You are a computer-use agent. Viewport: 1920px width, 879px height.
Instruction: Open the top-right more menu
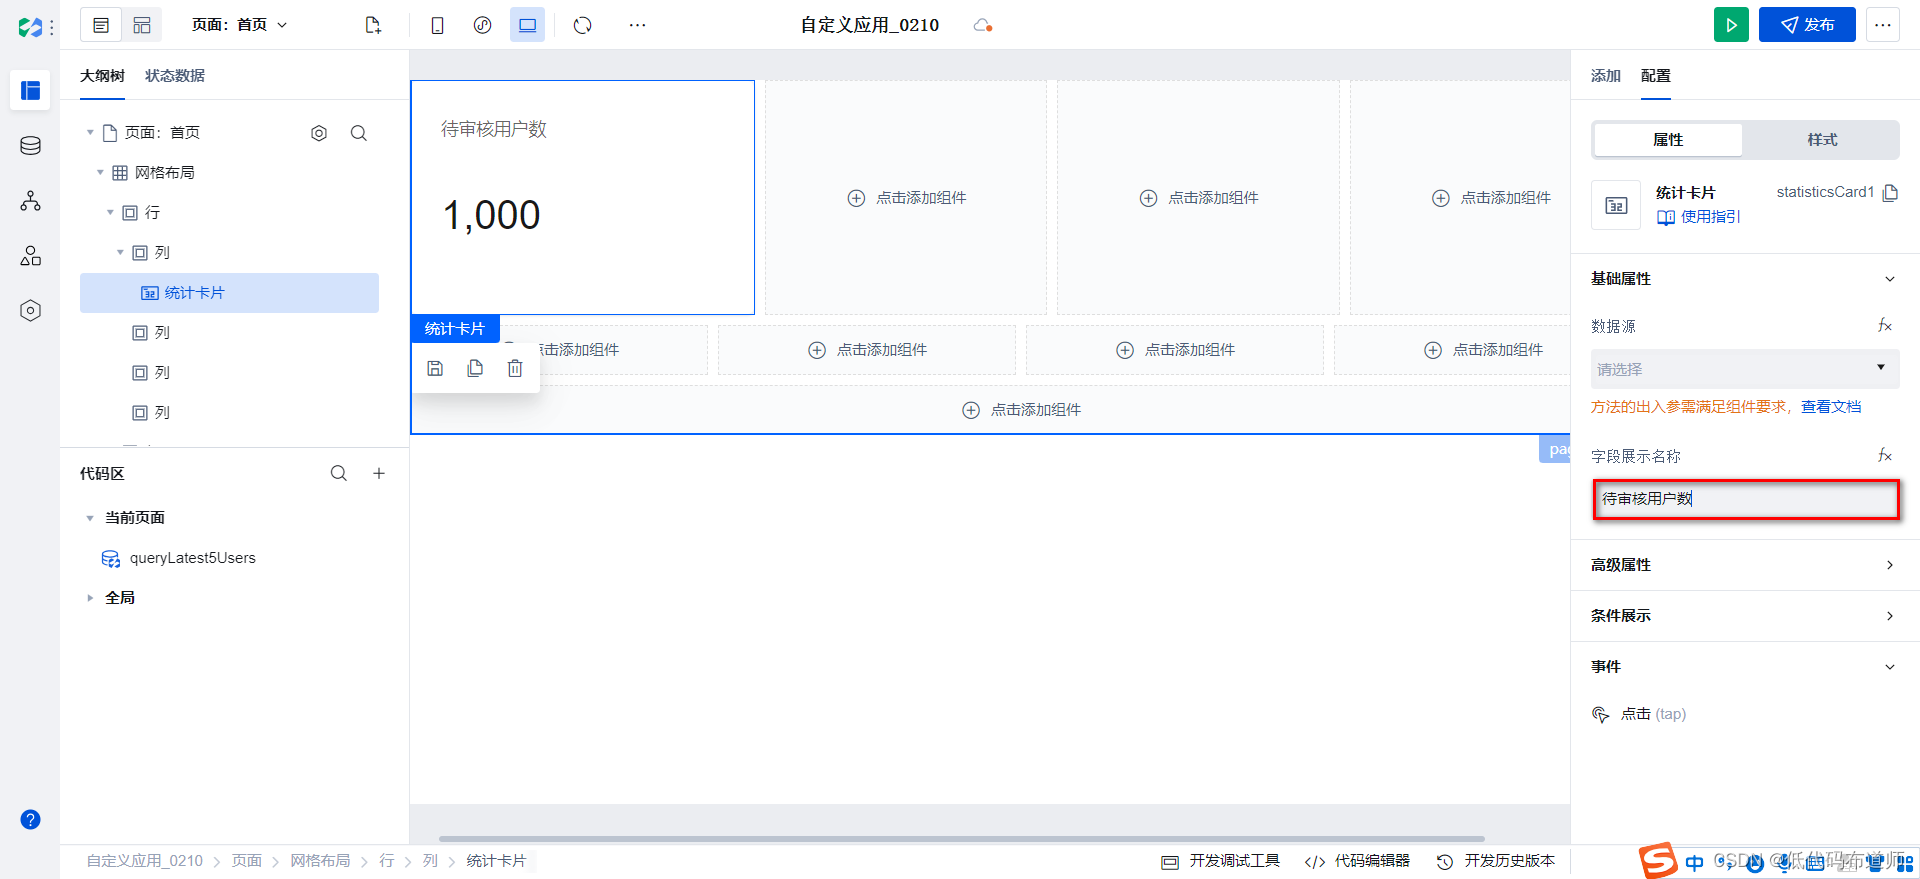(x=1883, y=25)
